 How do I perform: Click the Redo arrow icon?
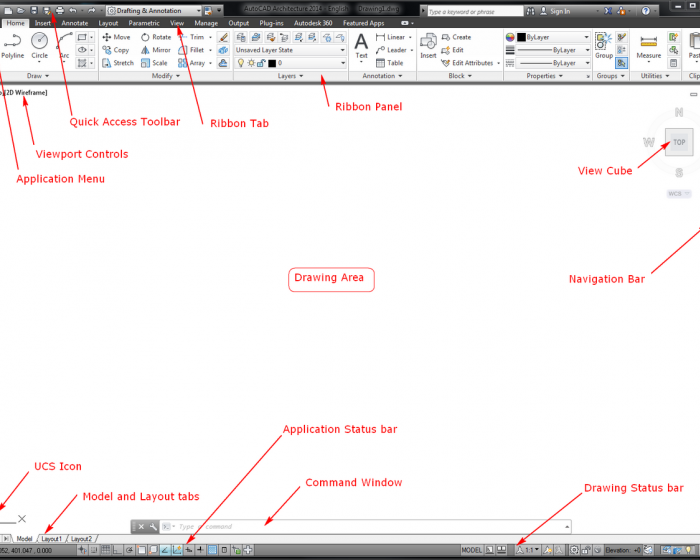click(x=92, y=10)
